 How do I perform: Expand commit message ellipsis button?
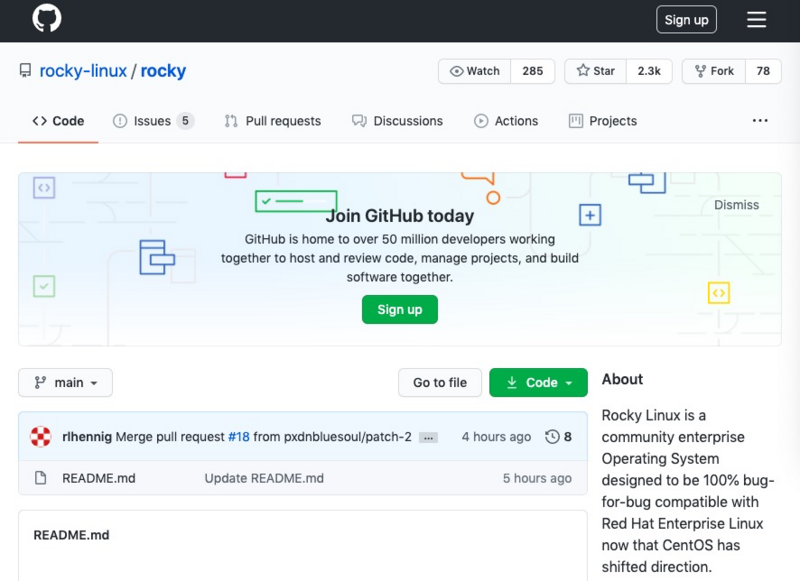(429, 438)
